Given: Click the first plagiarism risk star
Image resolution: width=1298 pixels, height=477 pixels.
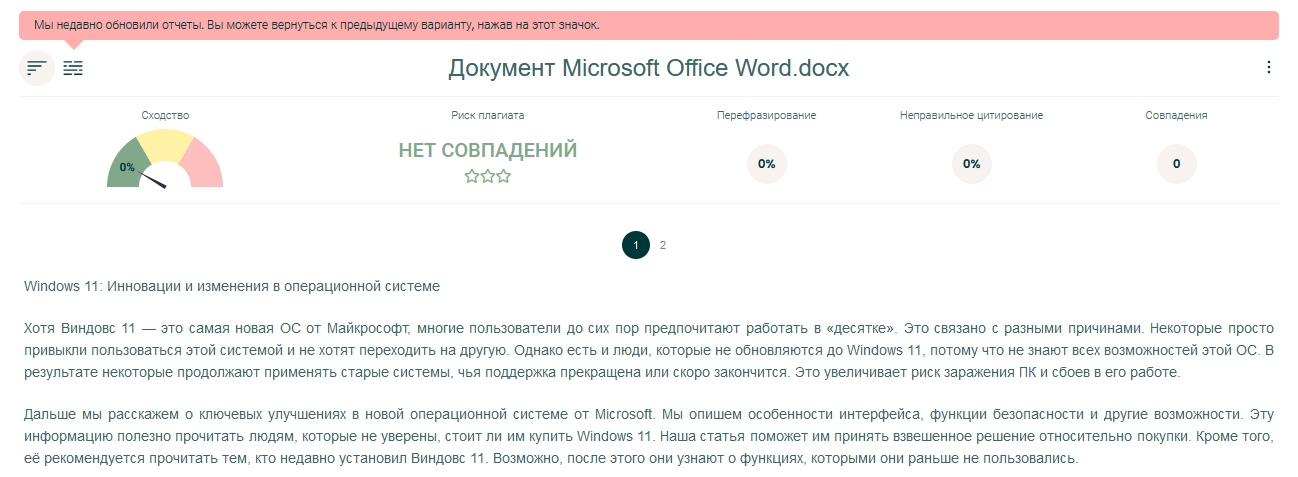Looking at the screenshot, I should tap(471, 176).
